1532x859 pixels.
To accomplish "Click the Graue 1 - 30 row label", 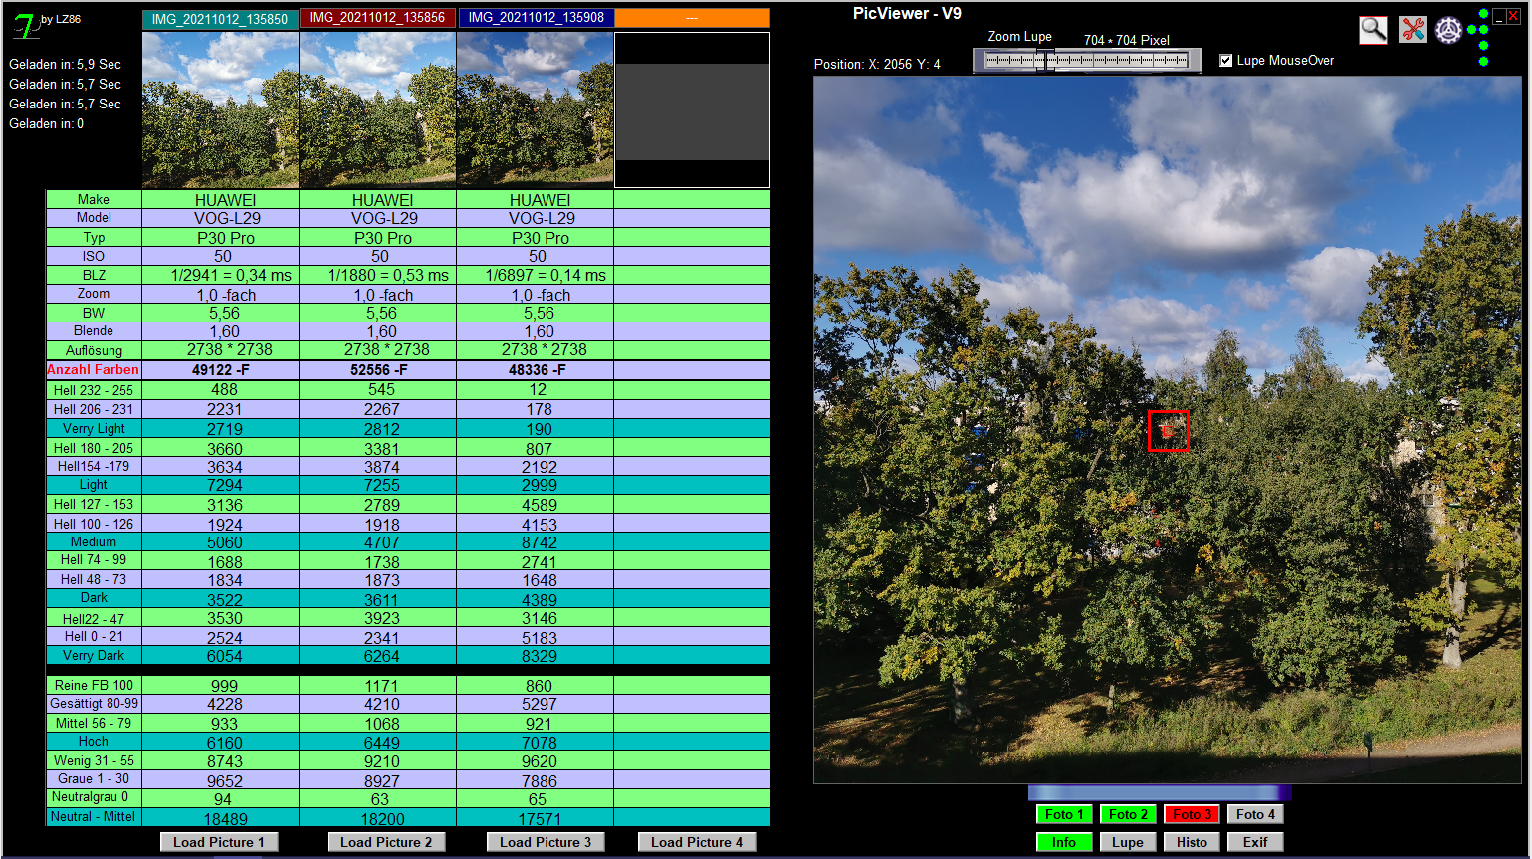I will point(94,778).
